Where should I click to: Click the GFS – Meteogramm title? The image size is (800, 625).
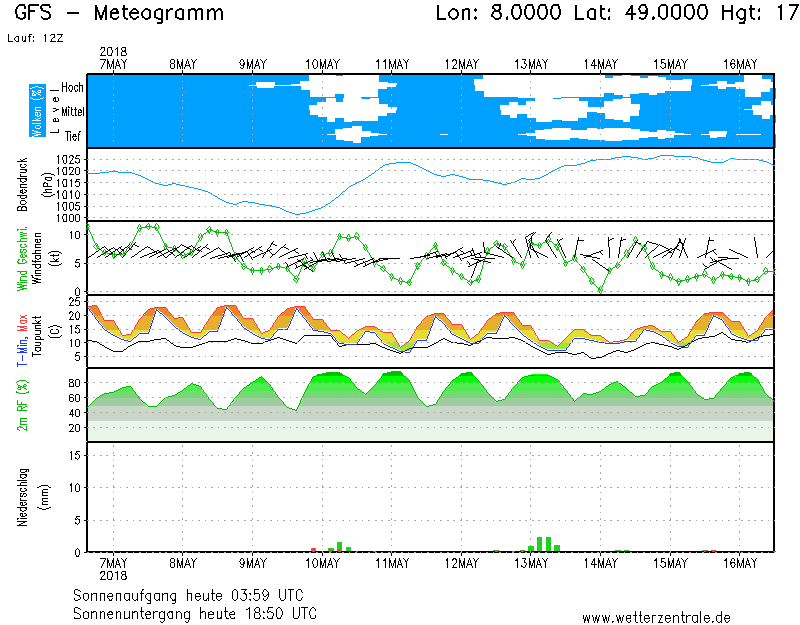click(x=119, y=14)
